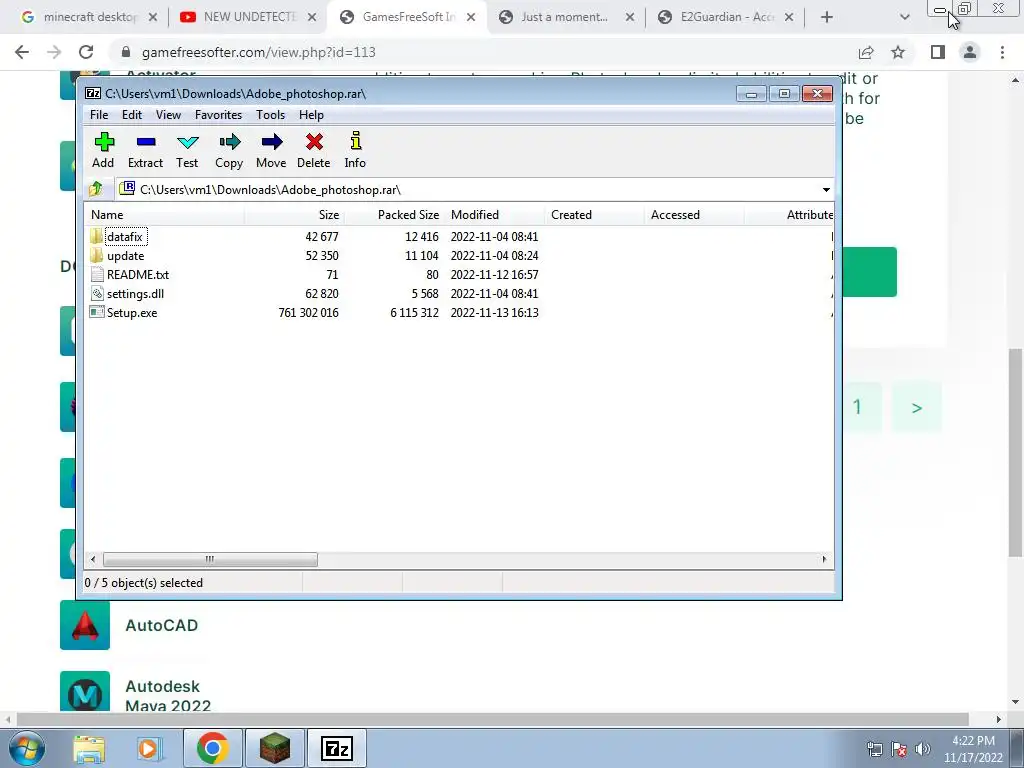Viewport: 1024px width, 768px height.
Task: Click the red Delete icon
Action: pyautogui.click(x=314, y=142)
